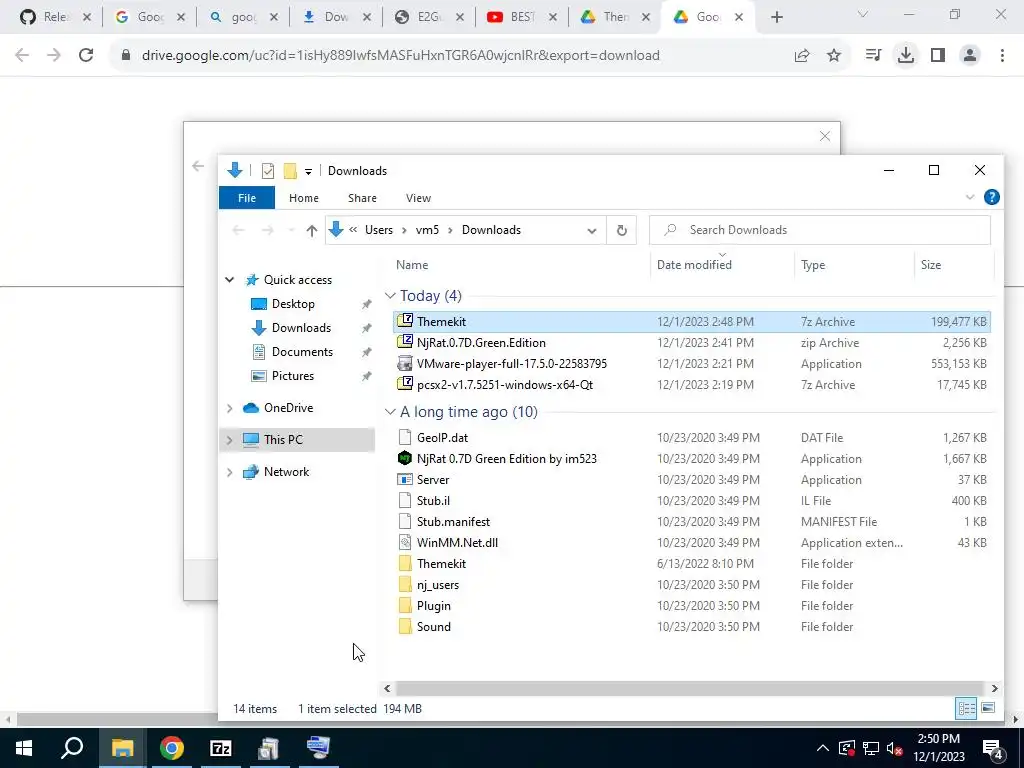This screenshot has width=1024, height=768.
Task: Open the notification center with 4 alerts
Action: pos(992,748)
